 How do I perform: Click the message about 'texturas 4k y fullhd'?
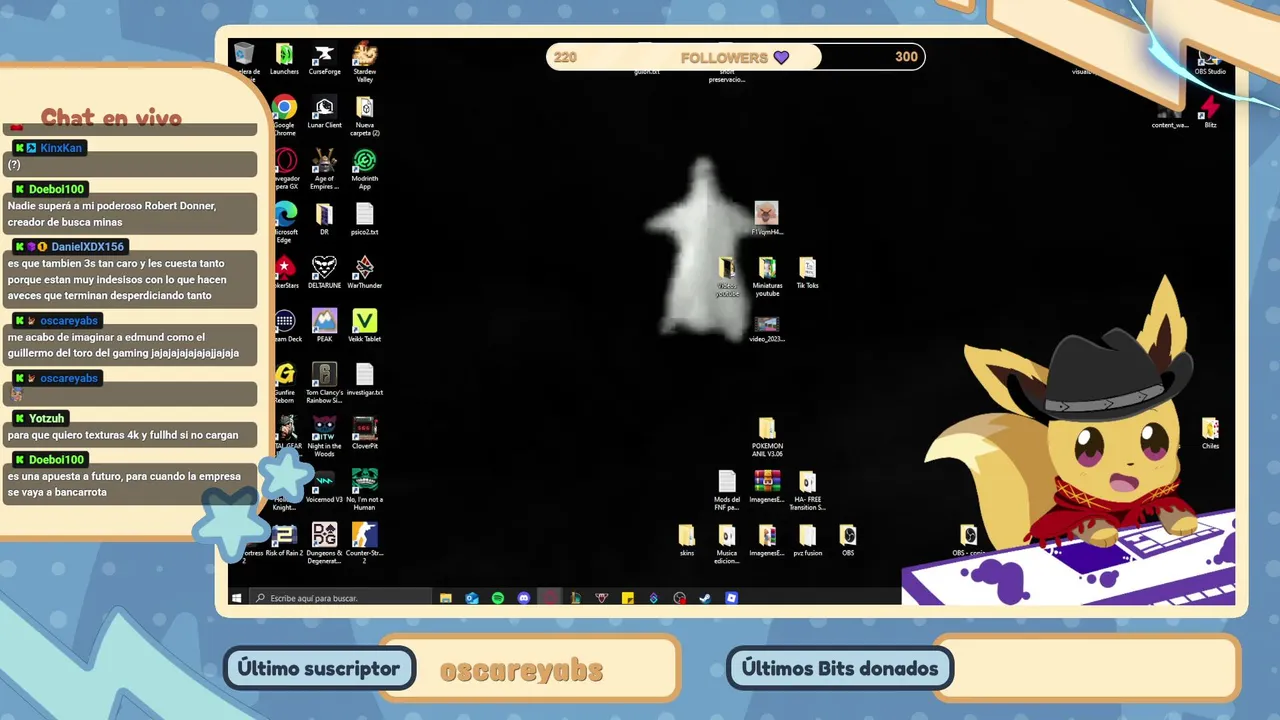tap(129, 436)
